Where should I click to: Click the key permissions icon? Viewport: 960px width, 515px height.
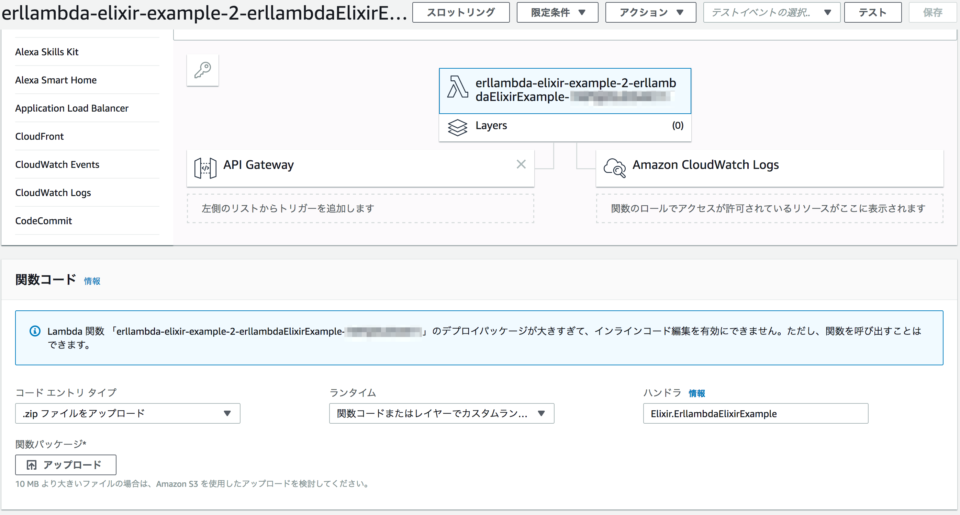coord(203,70)
